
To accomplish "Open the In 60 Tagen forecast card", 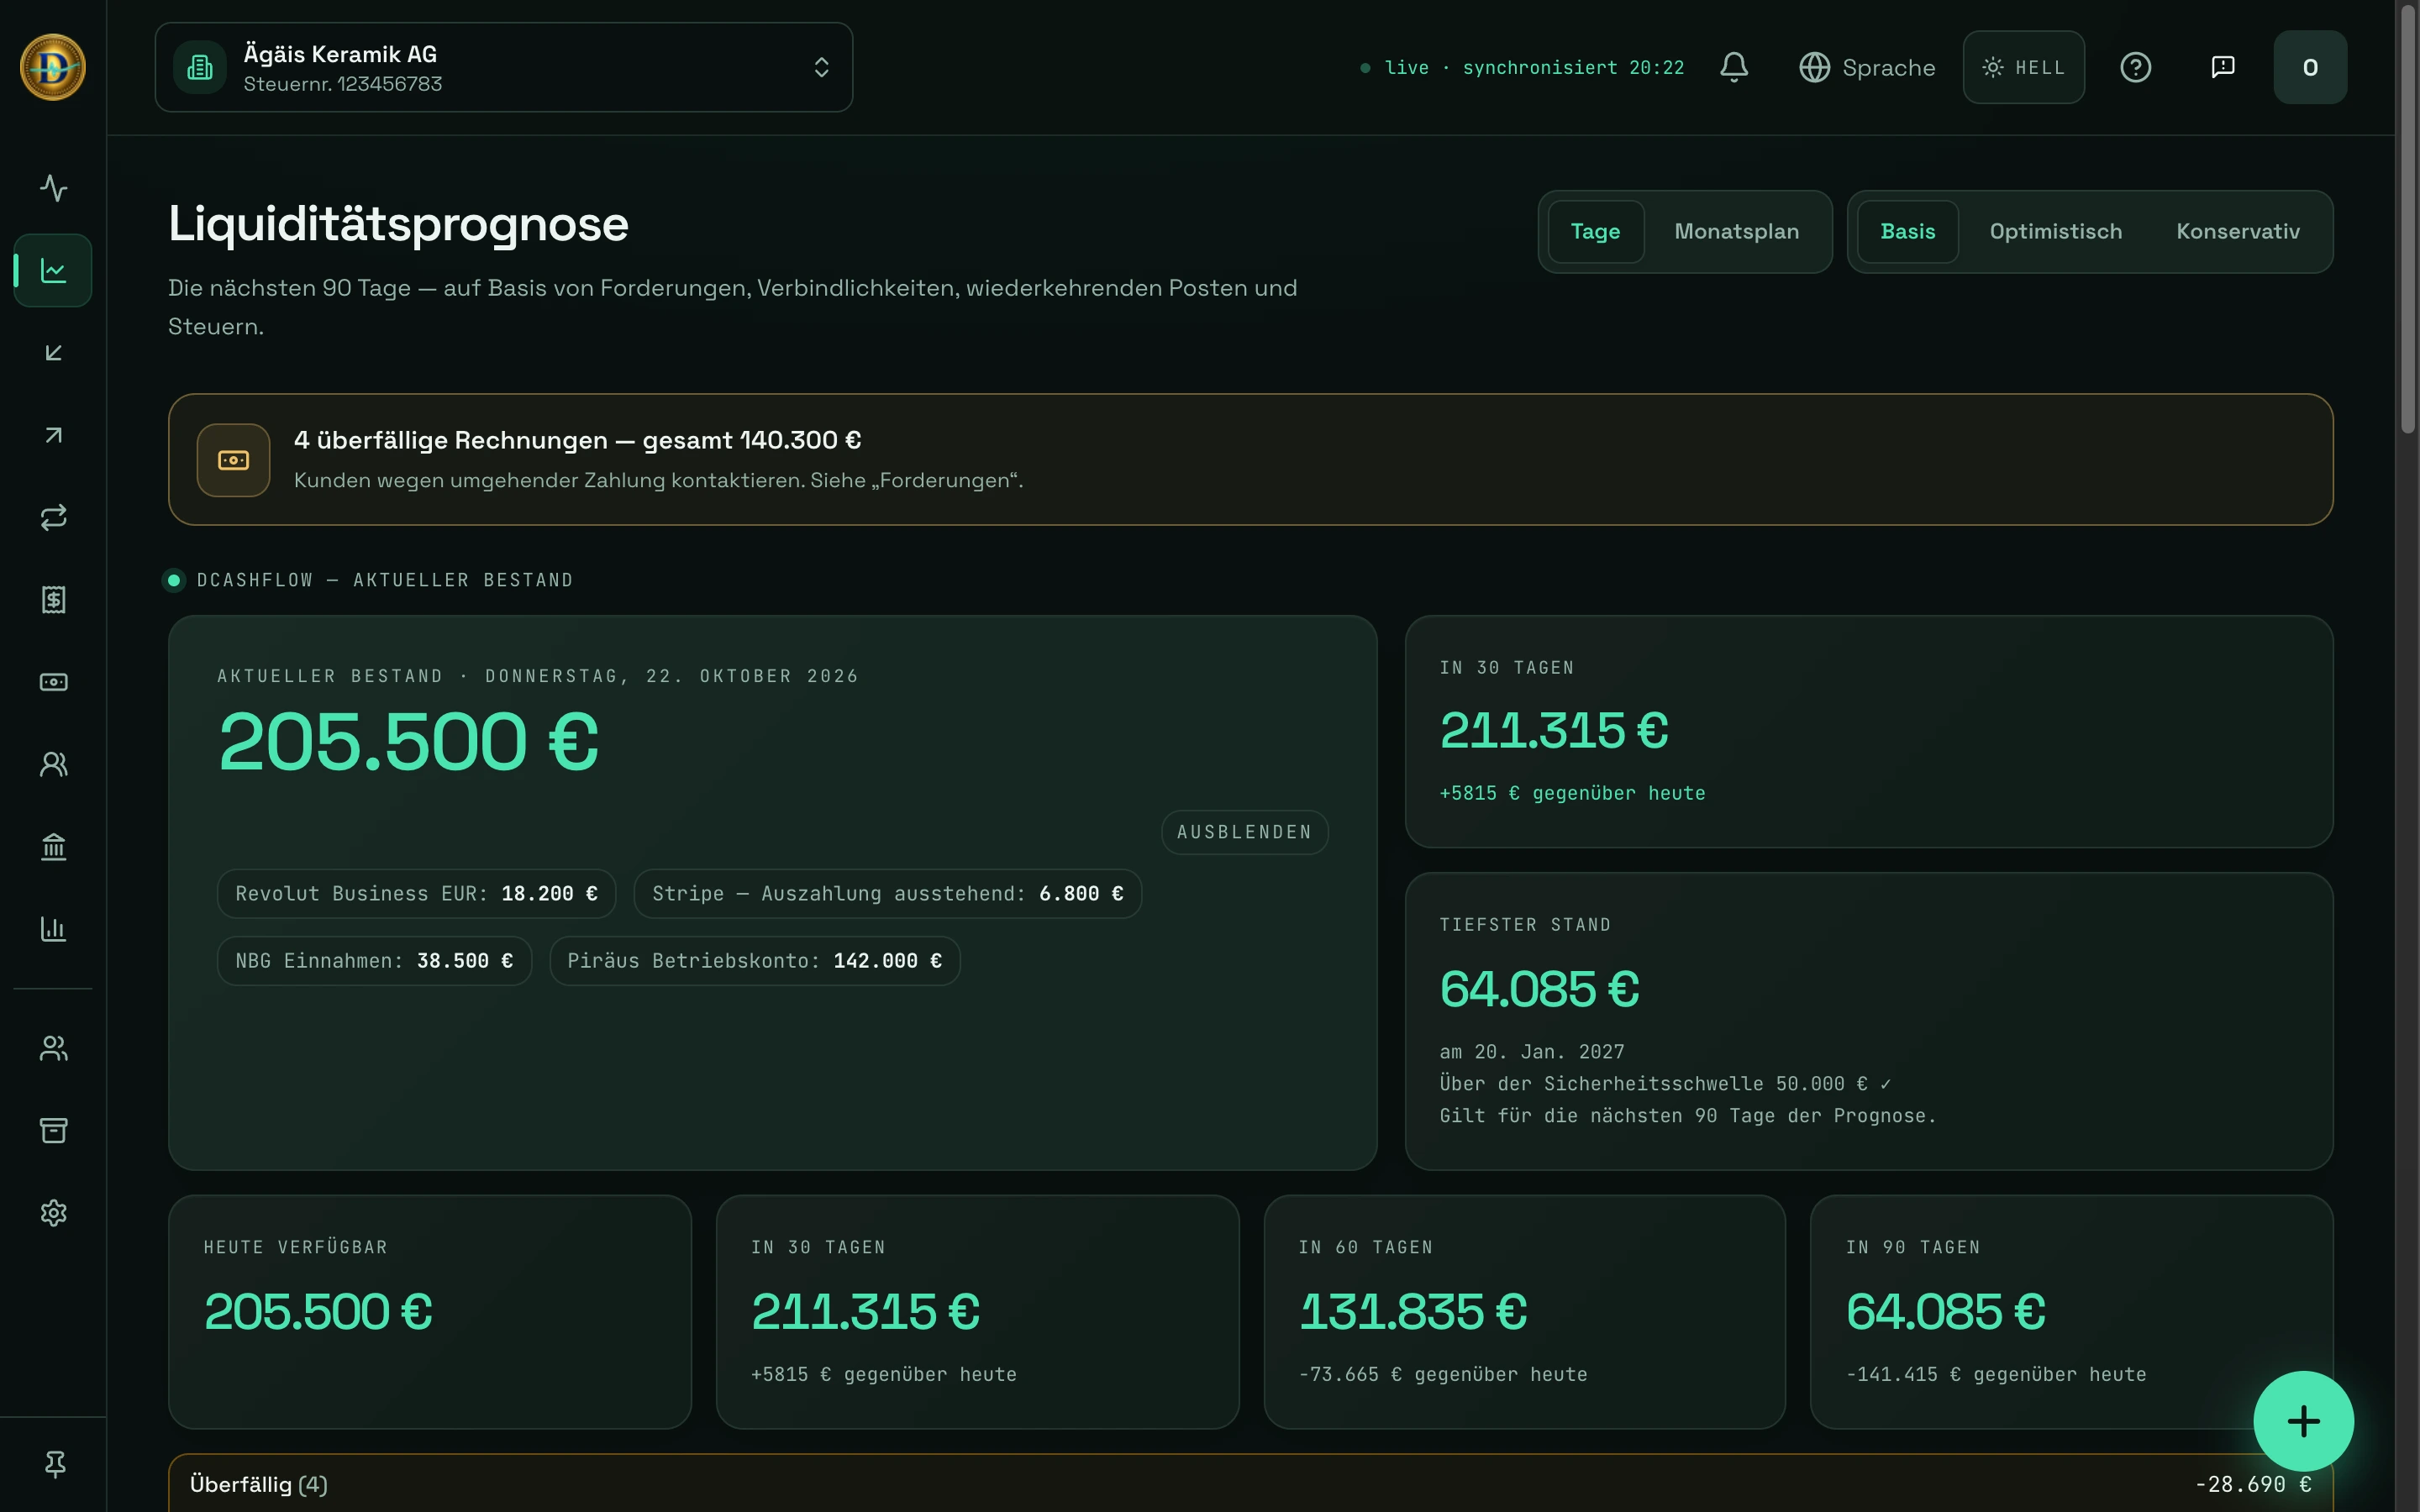I will 1524,1311.
